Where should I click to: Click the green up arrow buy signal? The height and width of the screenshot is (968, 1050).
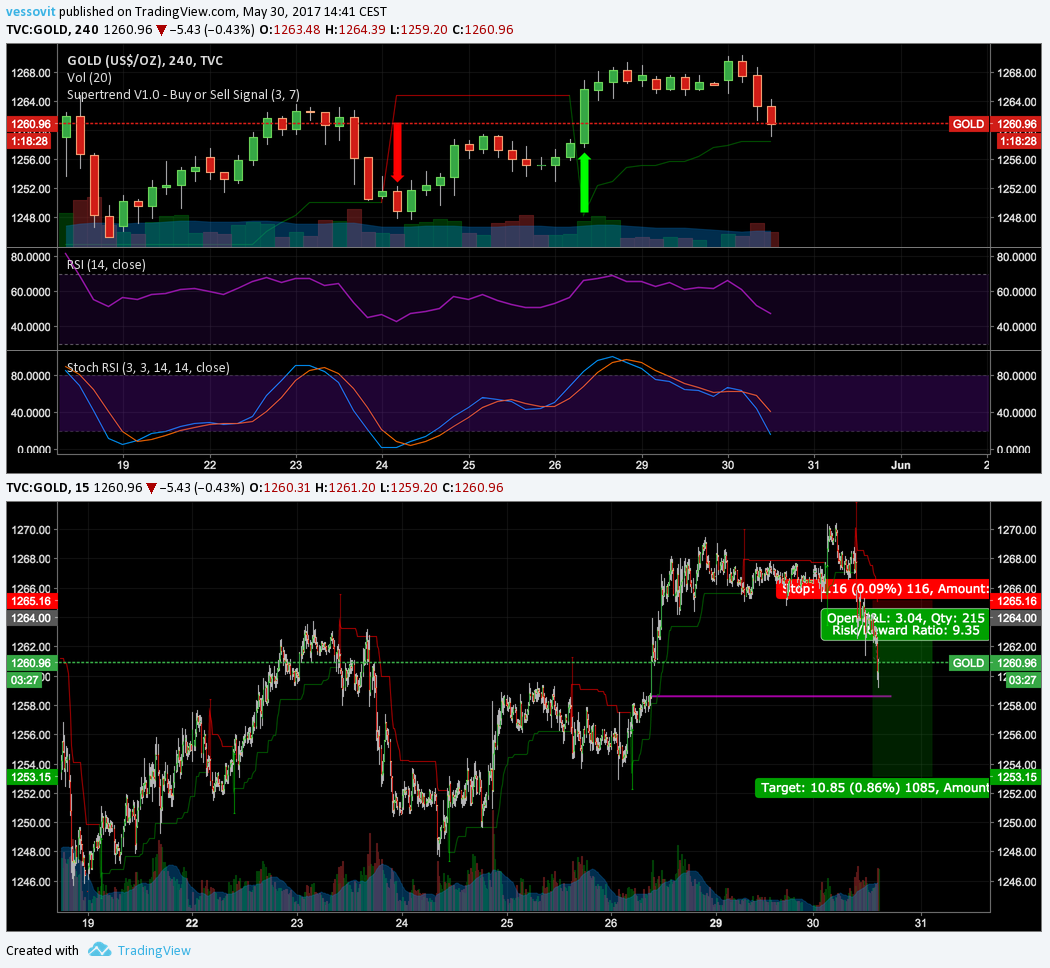[584, 183]
